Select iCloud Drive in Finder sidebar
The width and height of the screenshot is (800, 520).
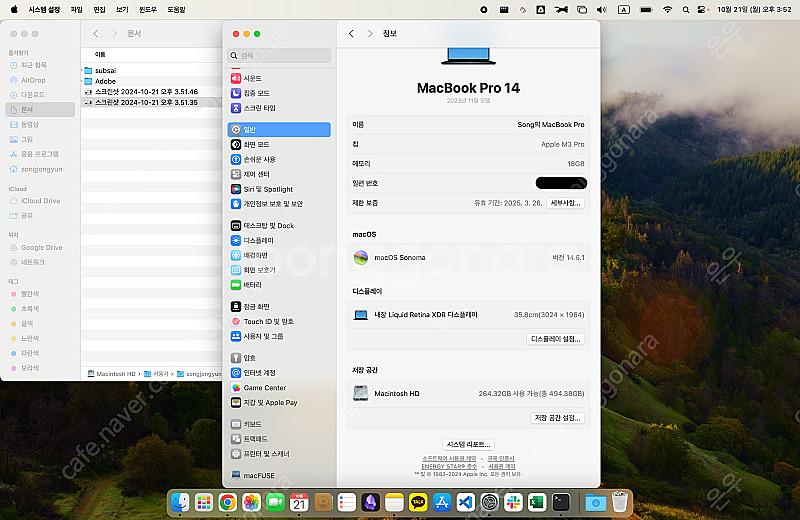click(35, 201)
